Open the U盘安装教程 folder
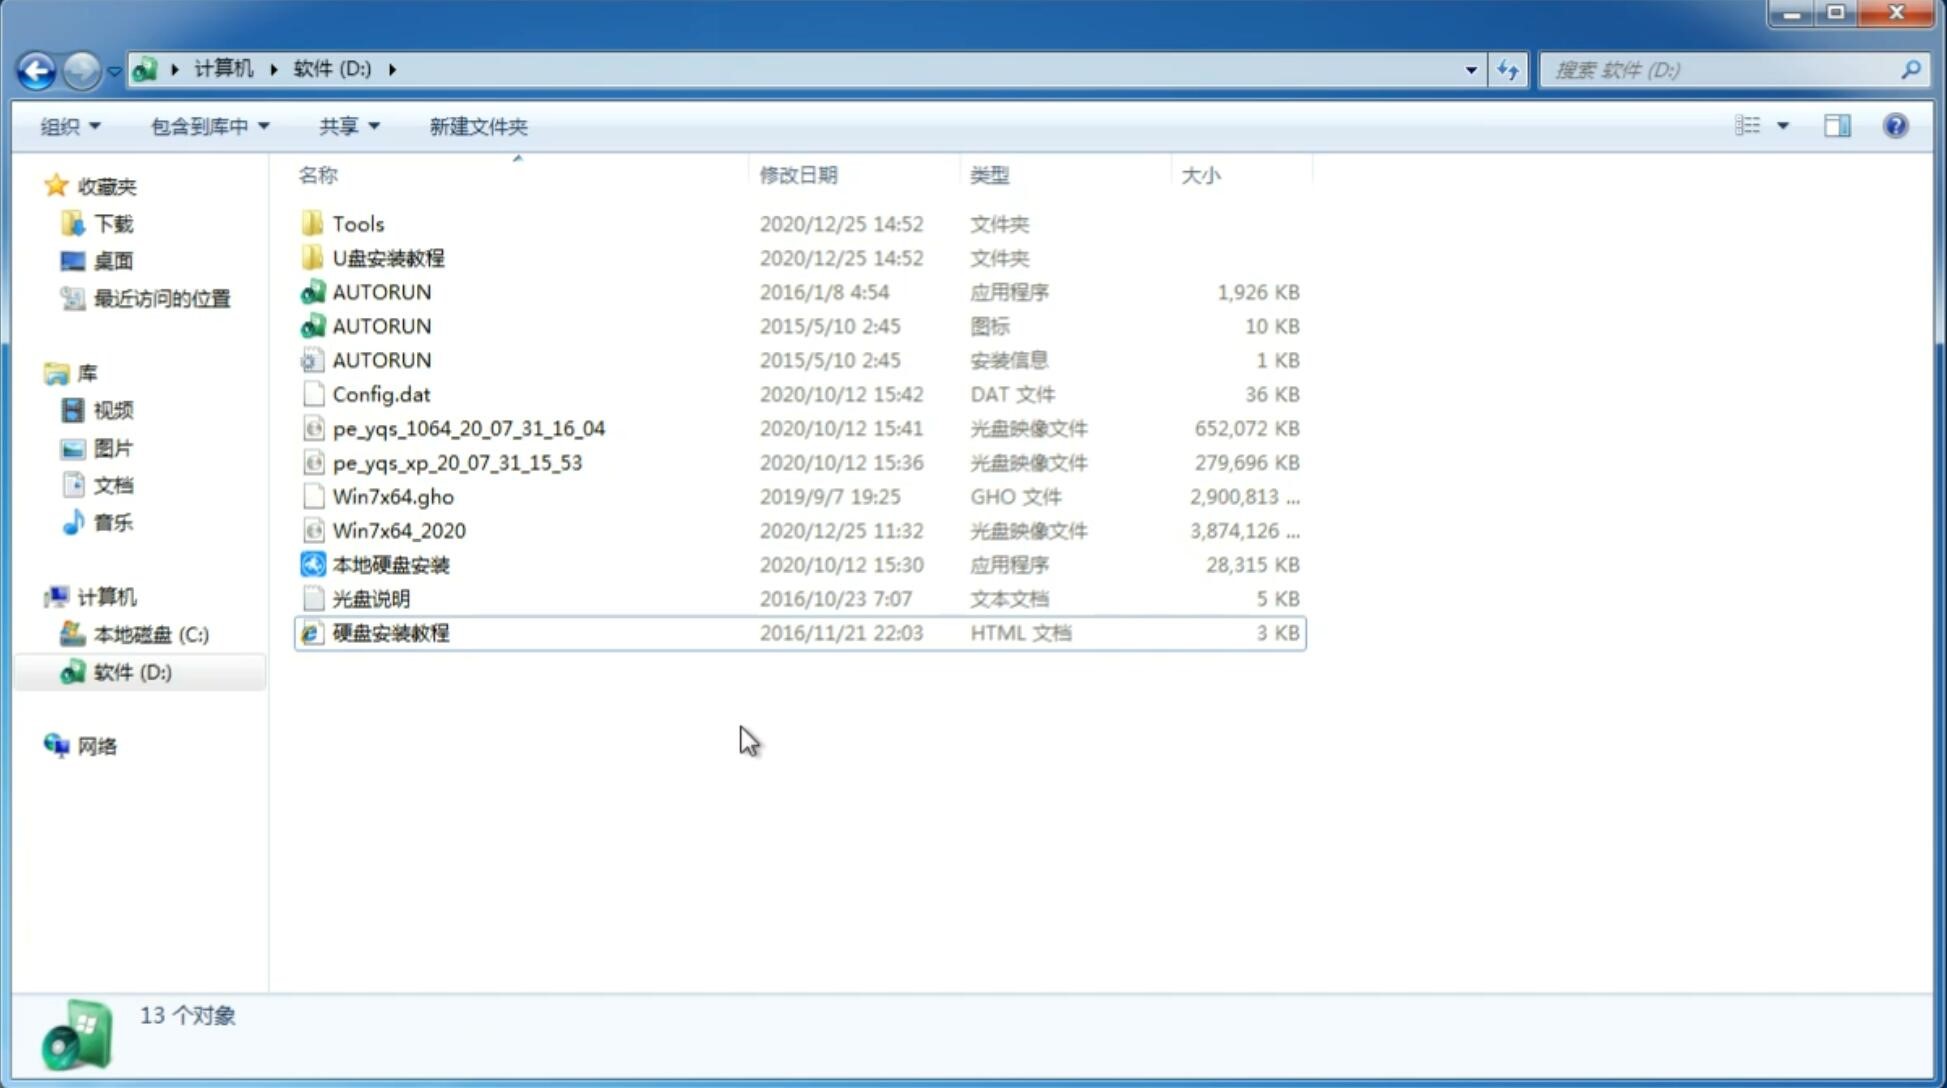1947x1088 pixels. click(x=388, y=257)
